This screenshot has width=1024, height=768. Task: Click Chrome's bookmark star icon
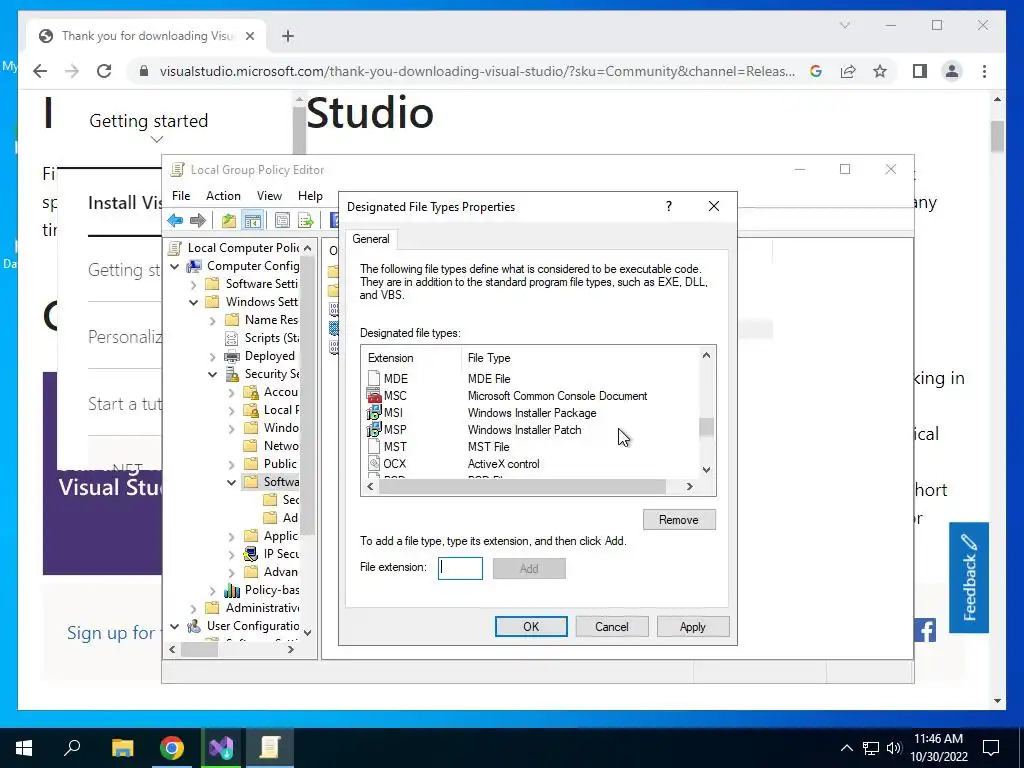(880, 71)
